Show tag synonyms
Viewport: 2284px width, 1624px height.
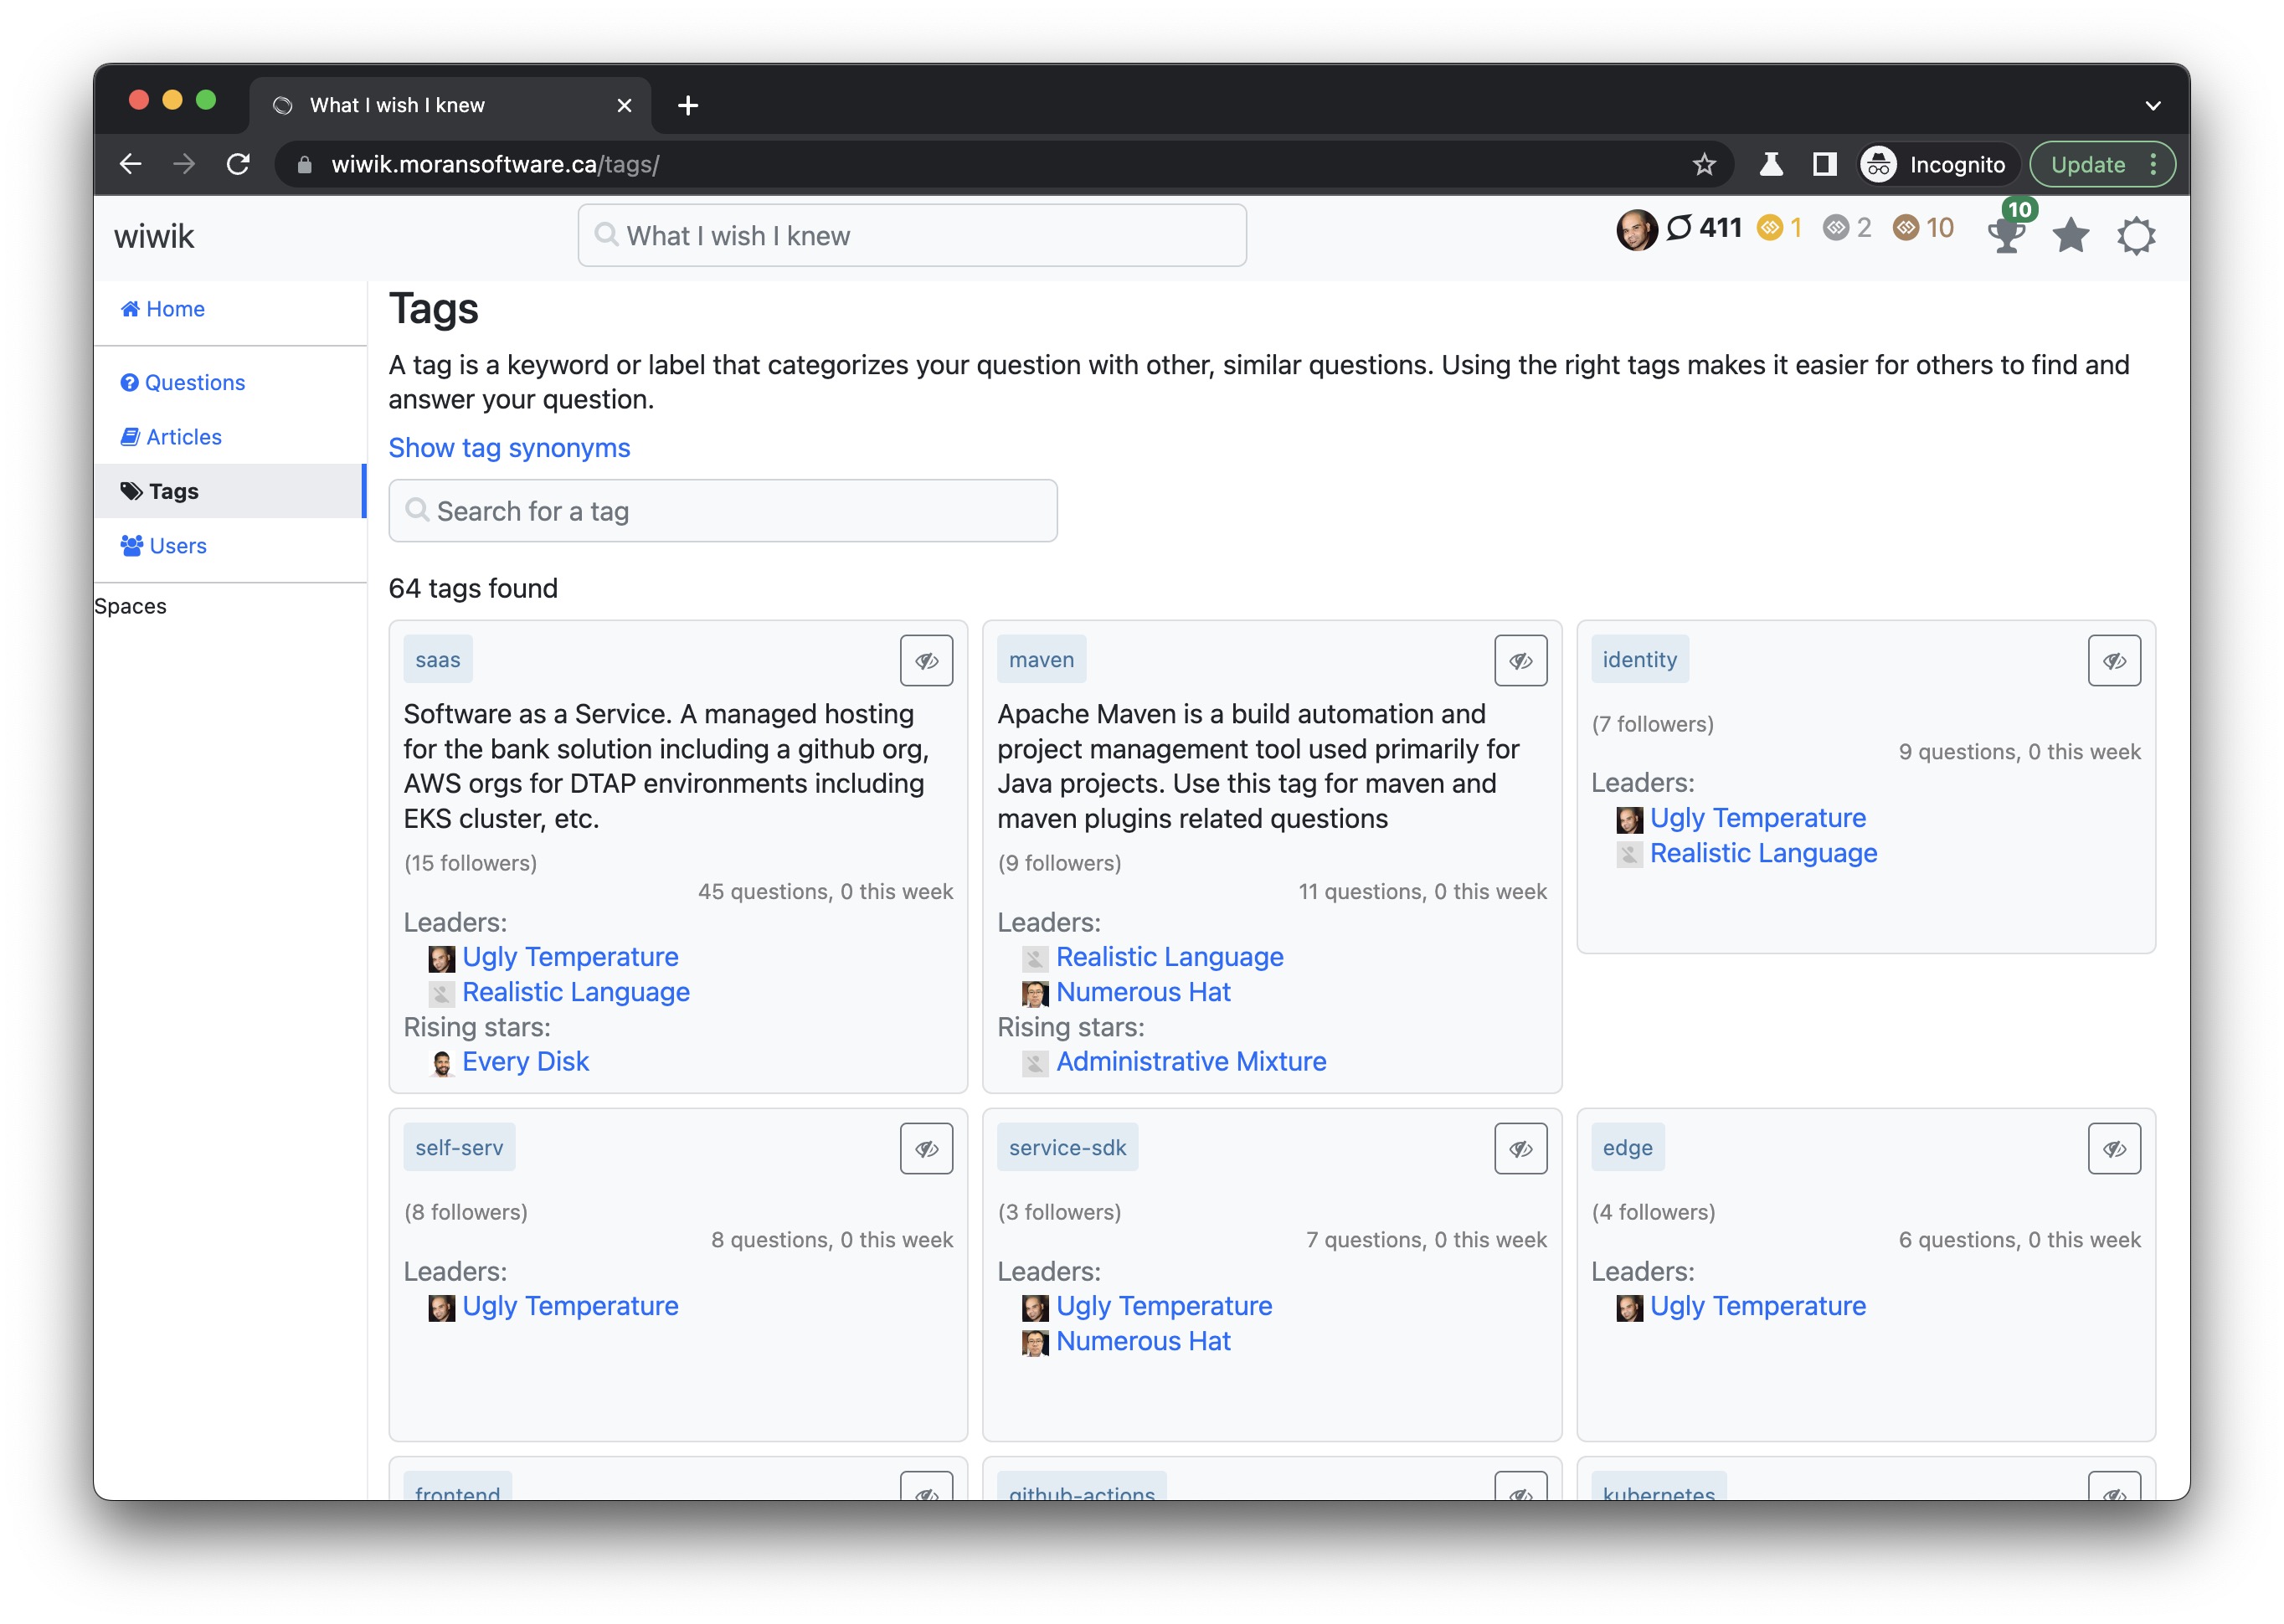(509, 448)
